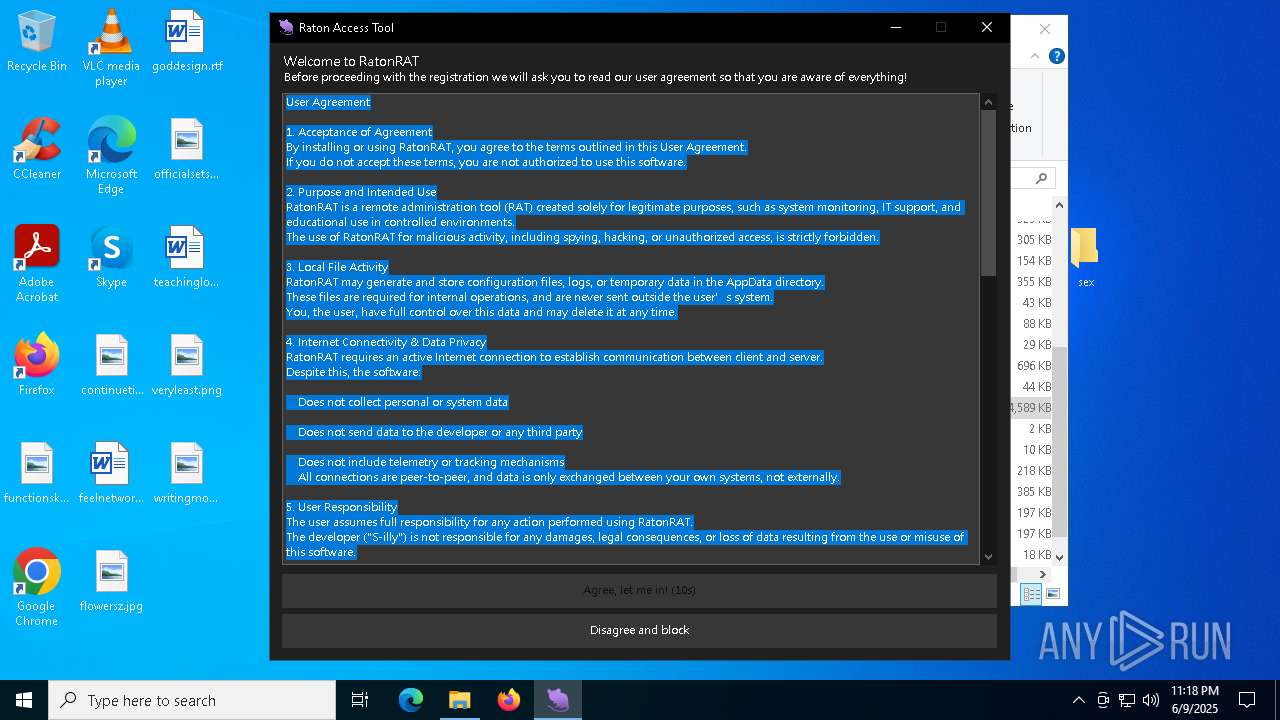
Task: Click Explorer horizontal scrollbar right arrow
Action: point(1043,574)
